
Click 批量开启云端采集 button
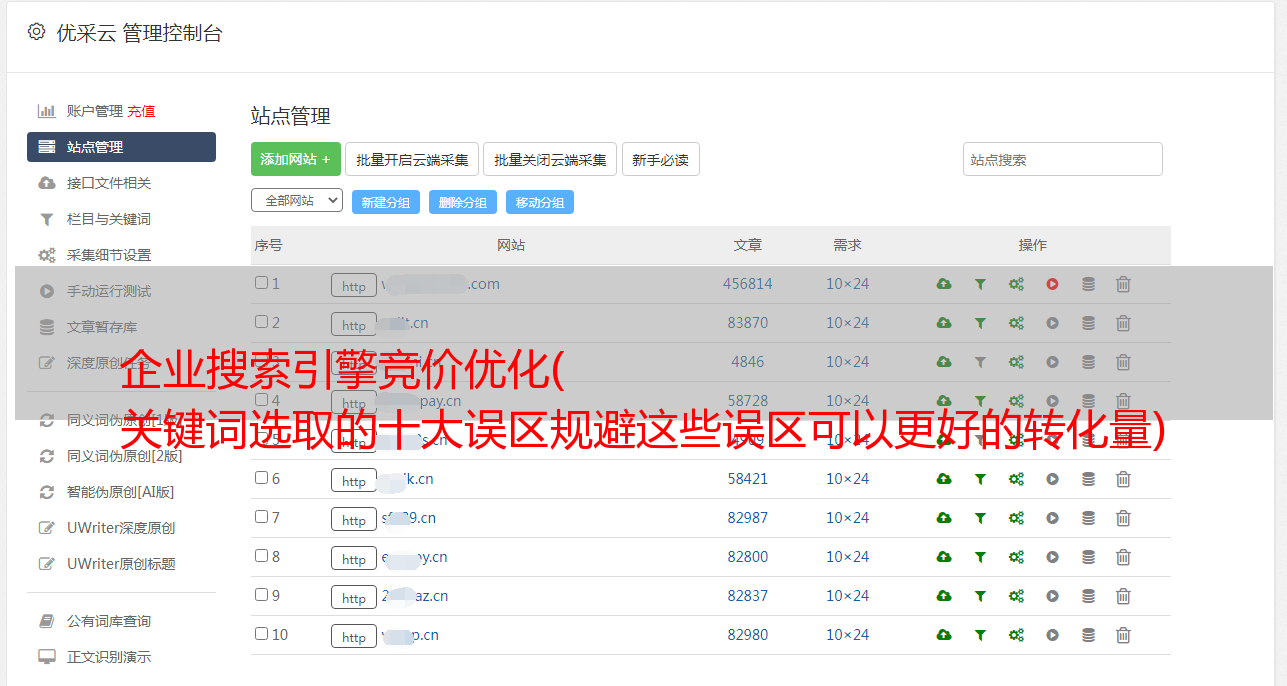(x=412, y=159)
